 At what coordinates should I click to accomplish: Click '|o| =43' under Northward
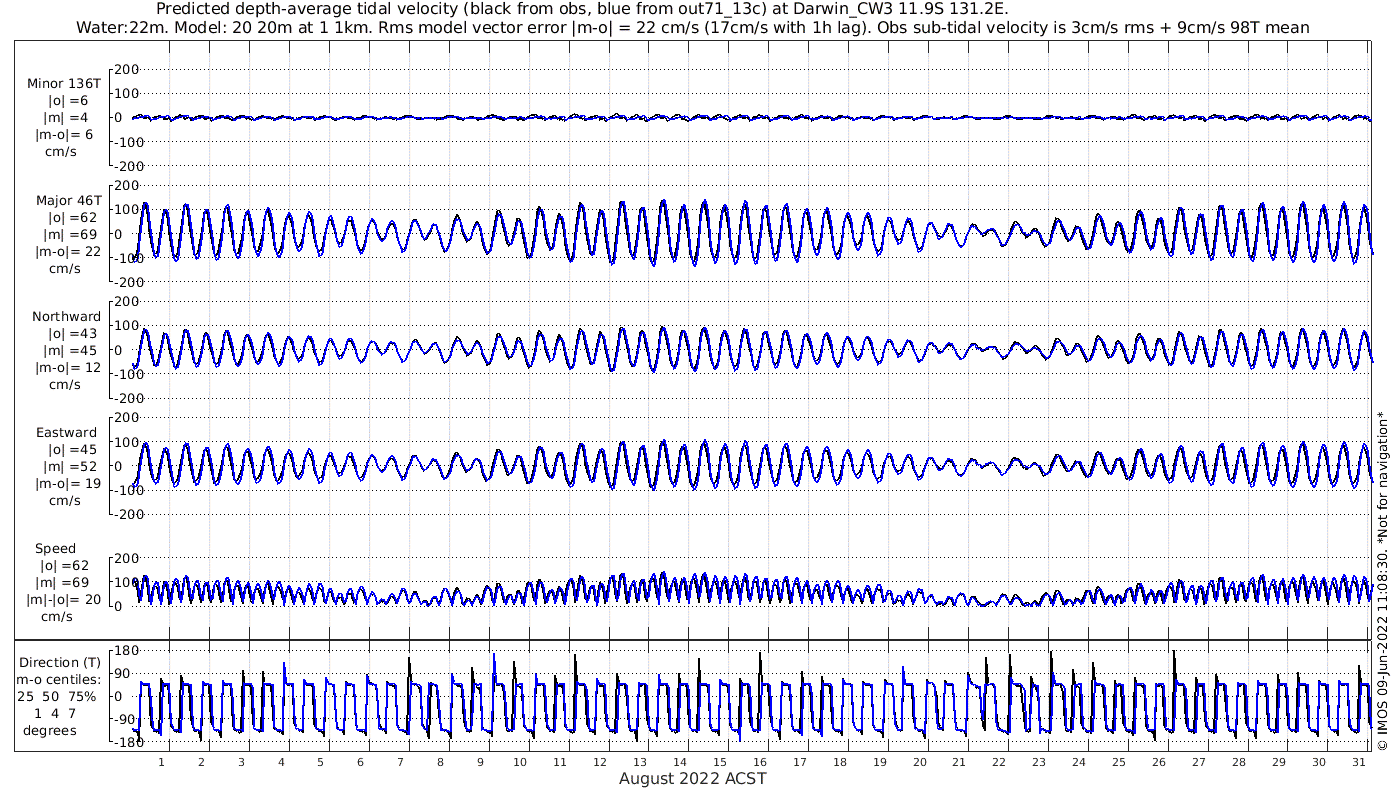click(71, 334)
